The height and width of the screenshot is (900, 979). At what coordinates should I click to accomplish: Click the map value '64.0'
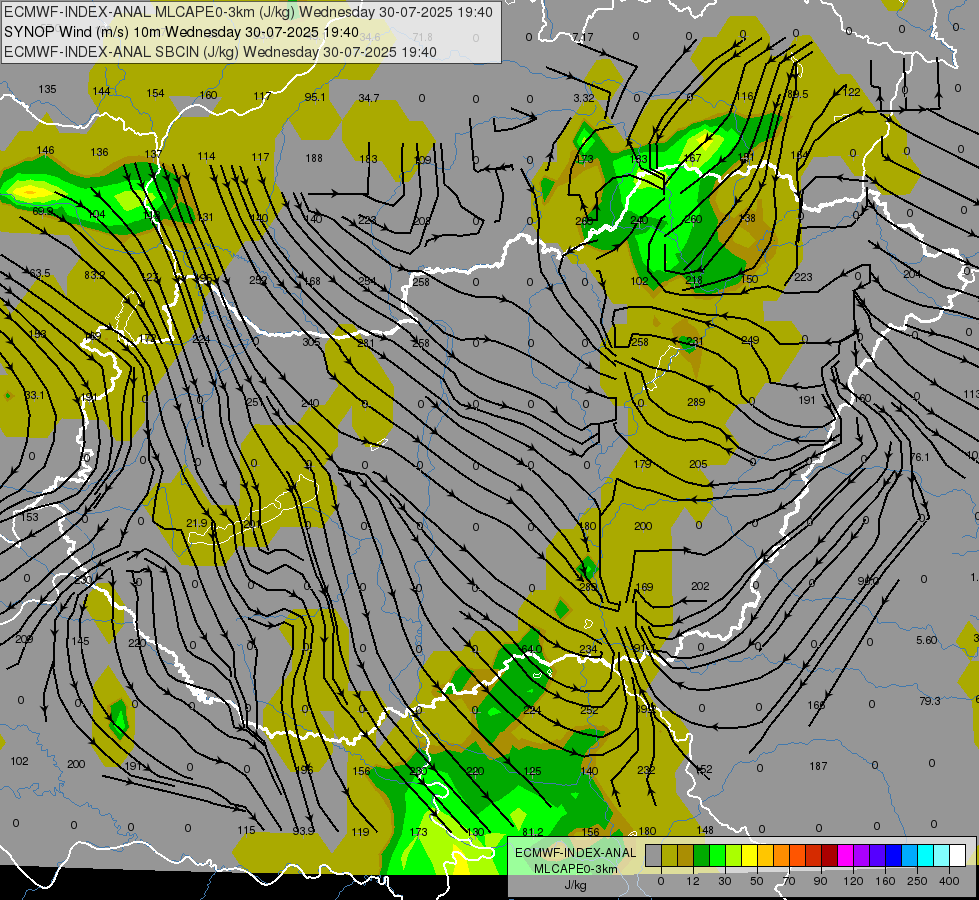(531, 650)
